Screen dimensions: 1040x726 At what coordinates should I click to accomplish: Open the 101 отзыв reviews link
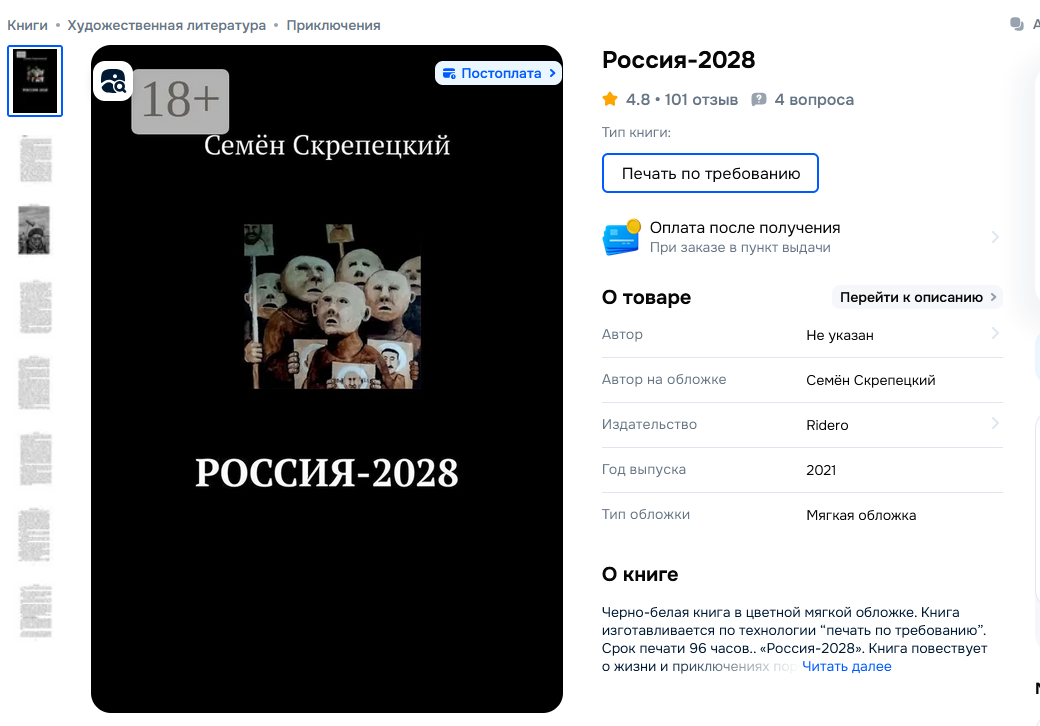pos(701,99)
